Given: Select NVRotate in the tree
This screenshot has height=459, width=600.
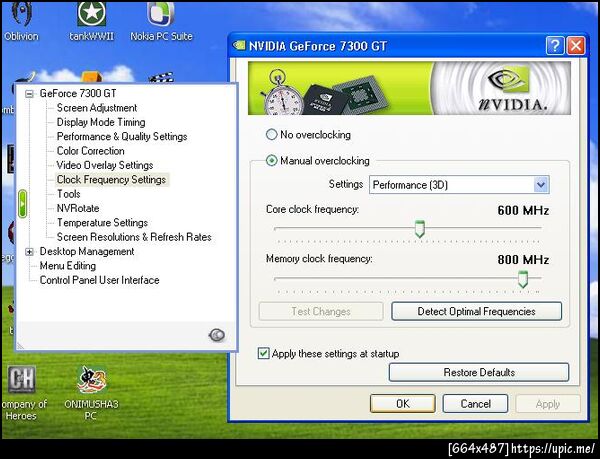Looking at the screenshot, I should point(78,208).
